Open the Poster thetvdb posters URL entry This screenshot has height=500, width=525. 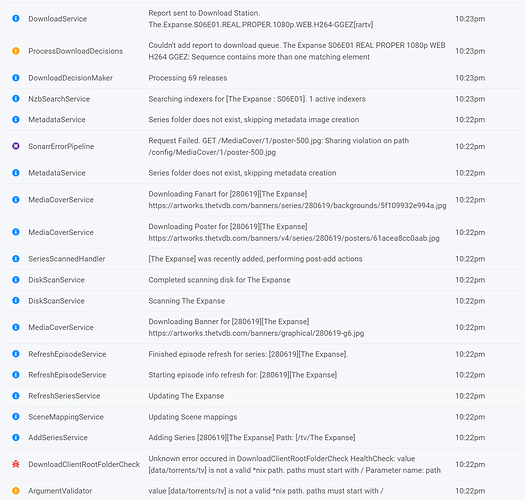pos(294,238)
